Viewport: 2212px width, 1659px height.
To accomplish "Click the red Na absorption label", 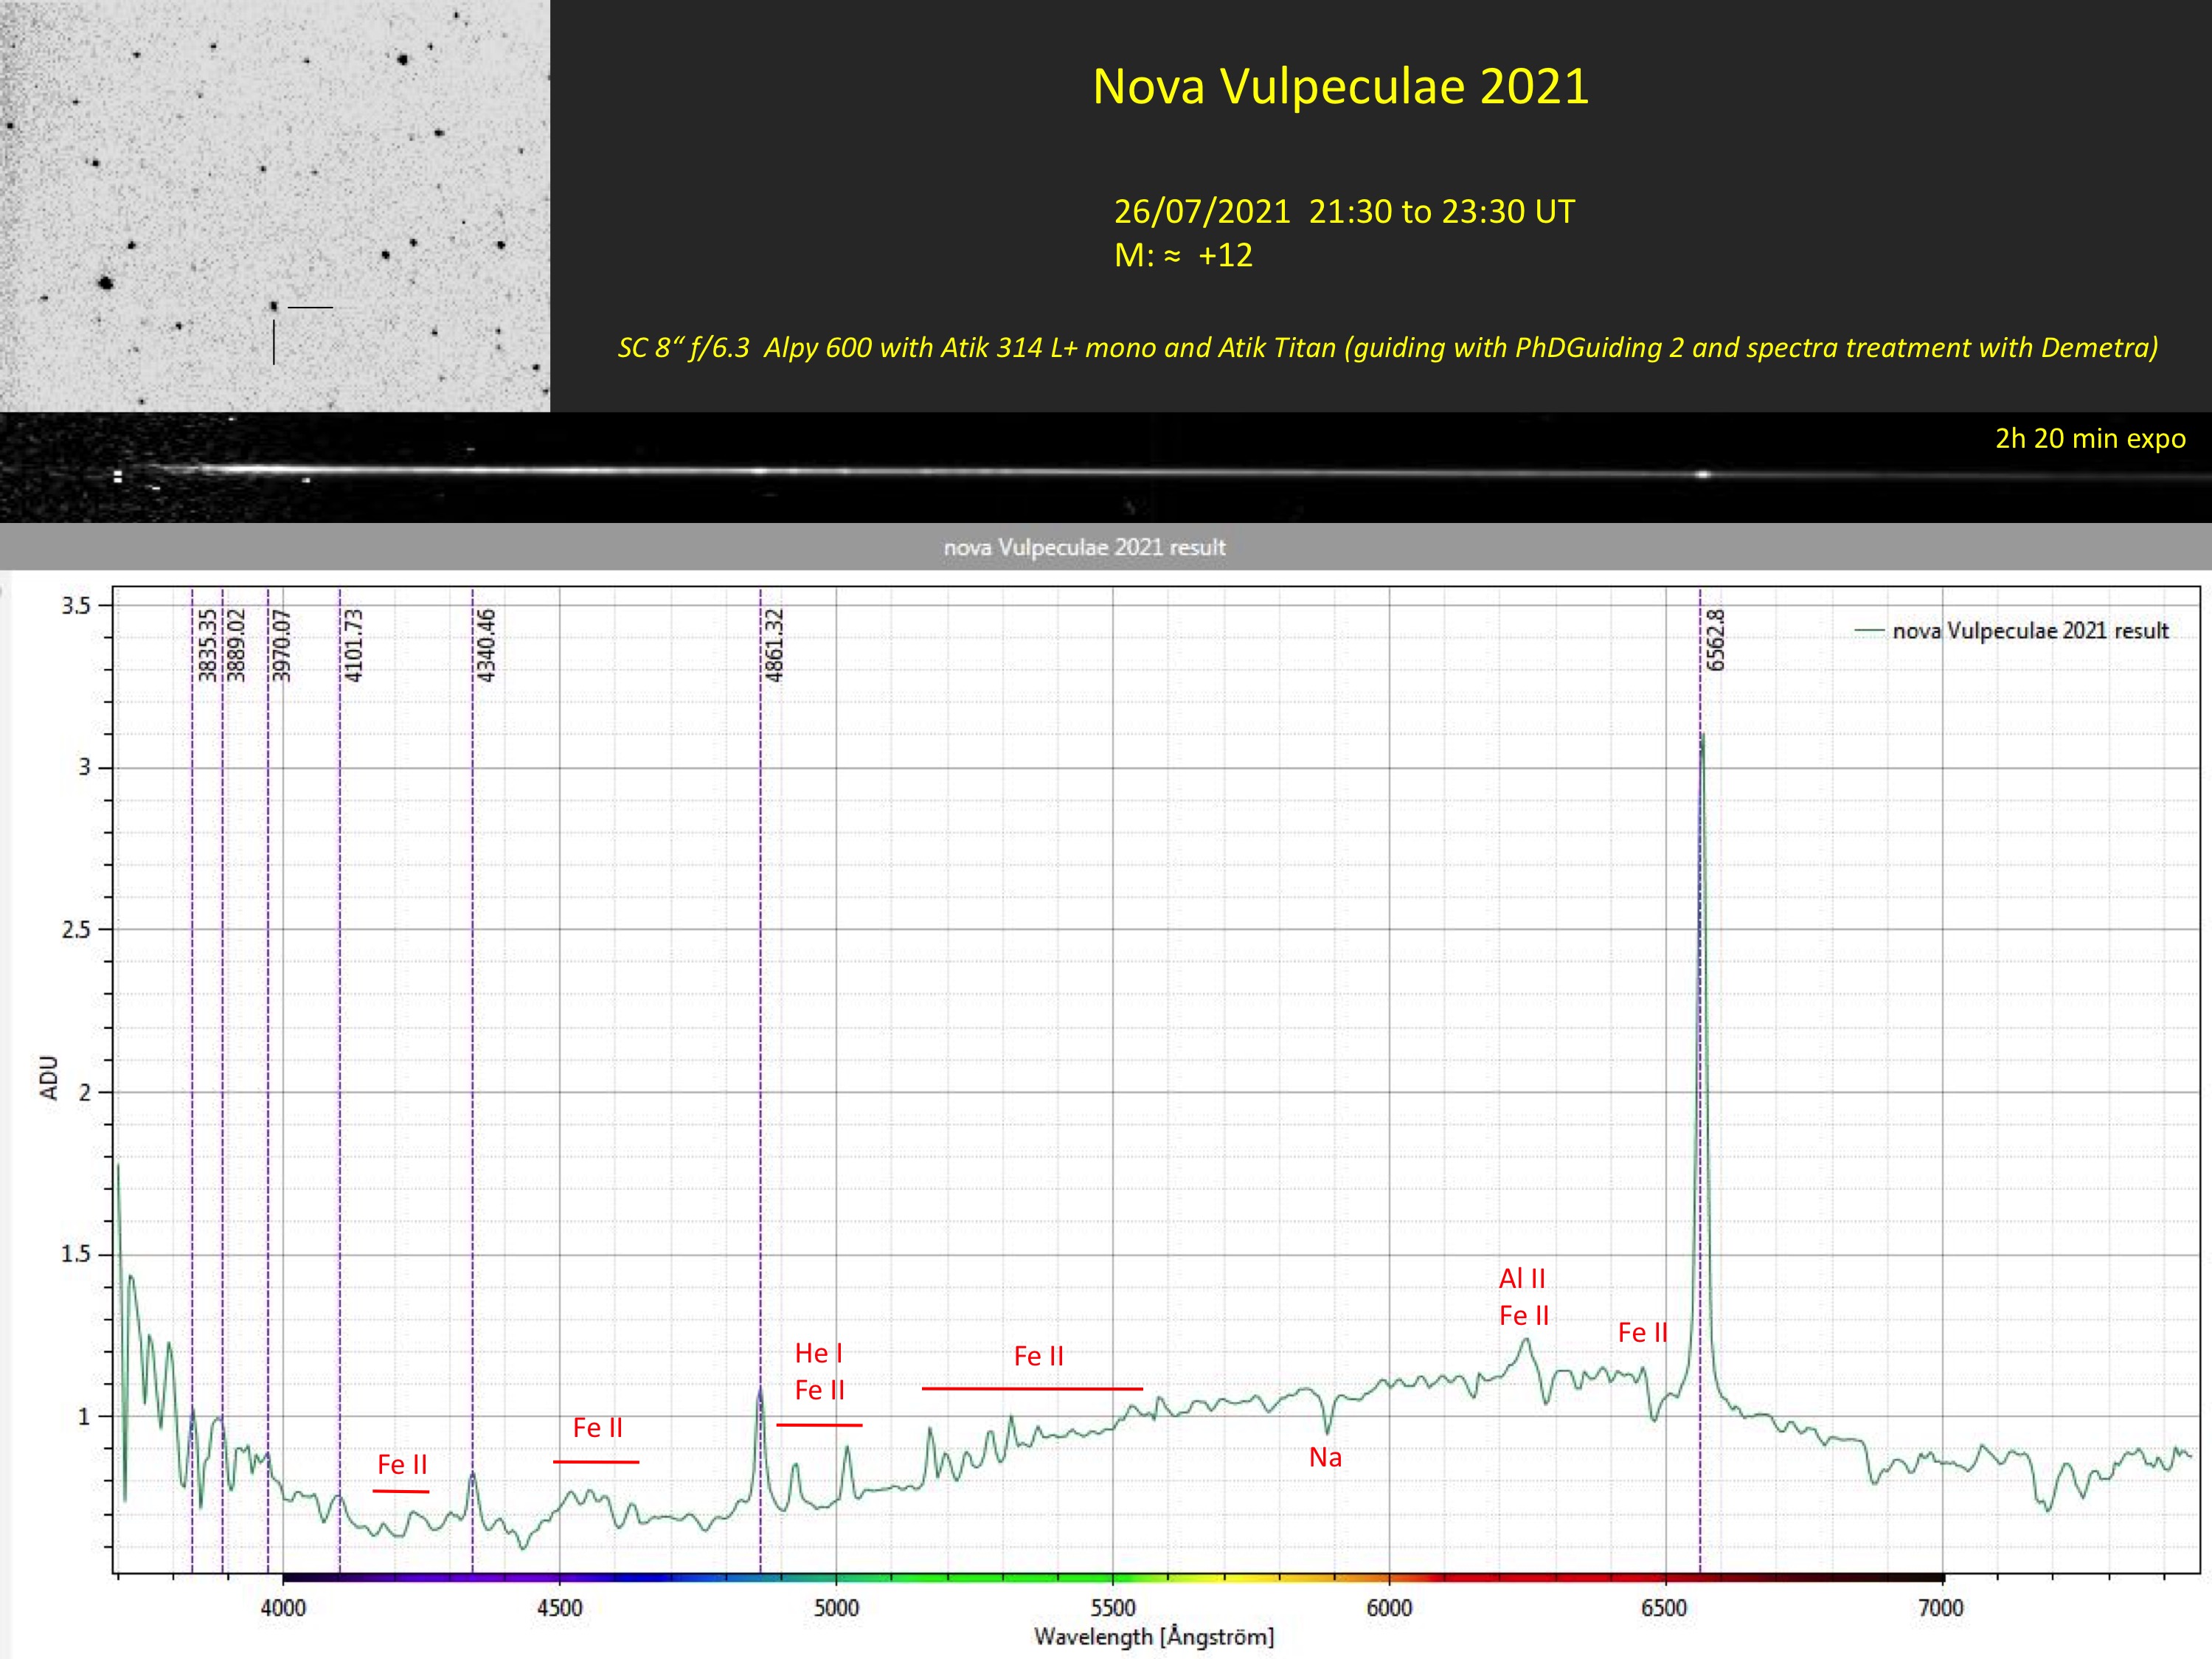I will pyautogui.click(x=1325, y=1457).
